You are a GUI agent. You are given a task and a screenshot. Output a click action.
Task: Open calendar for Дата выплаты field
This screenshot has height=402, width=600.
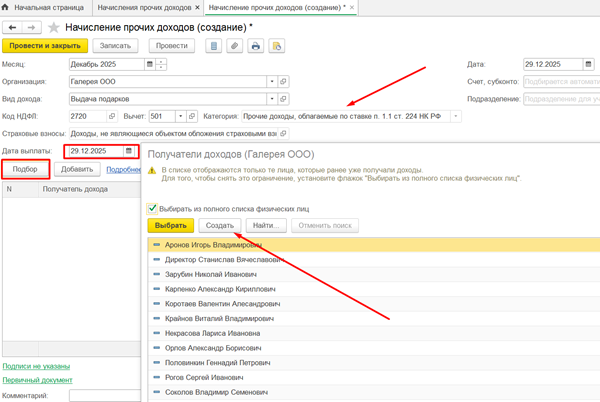coord(129,151)
